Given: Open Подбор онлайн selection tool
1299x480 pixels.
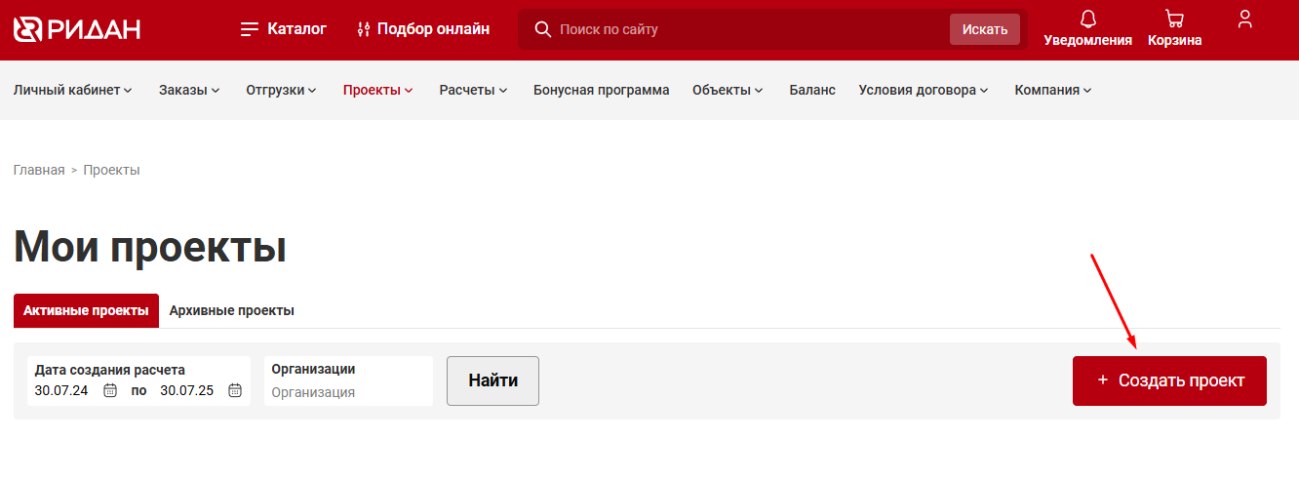Looking at the screenshot, I should pyautogui.click(x=423, y=29).
